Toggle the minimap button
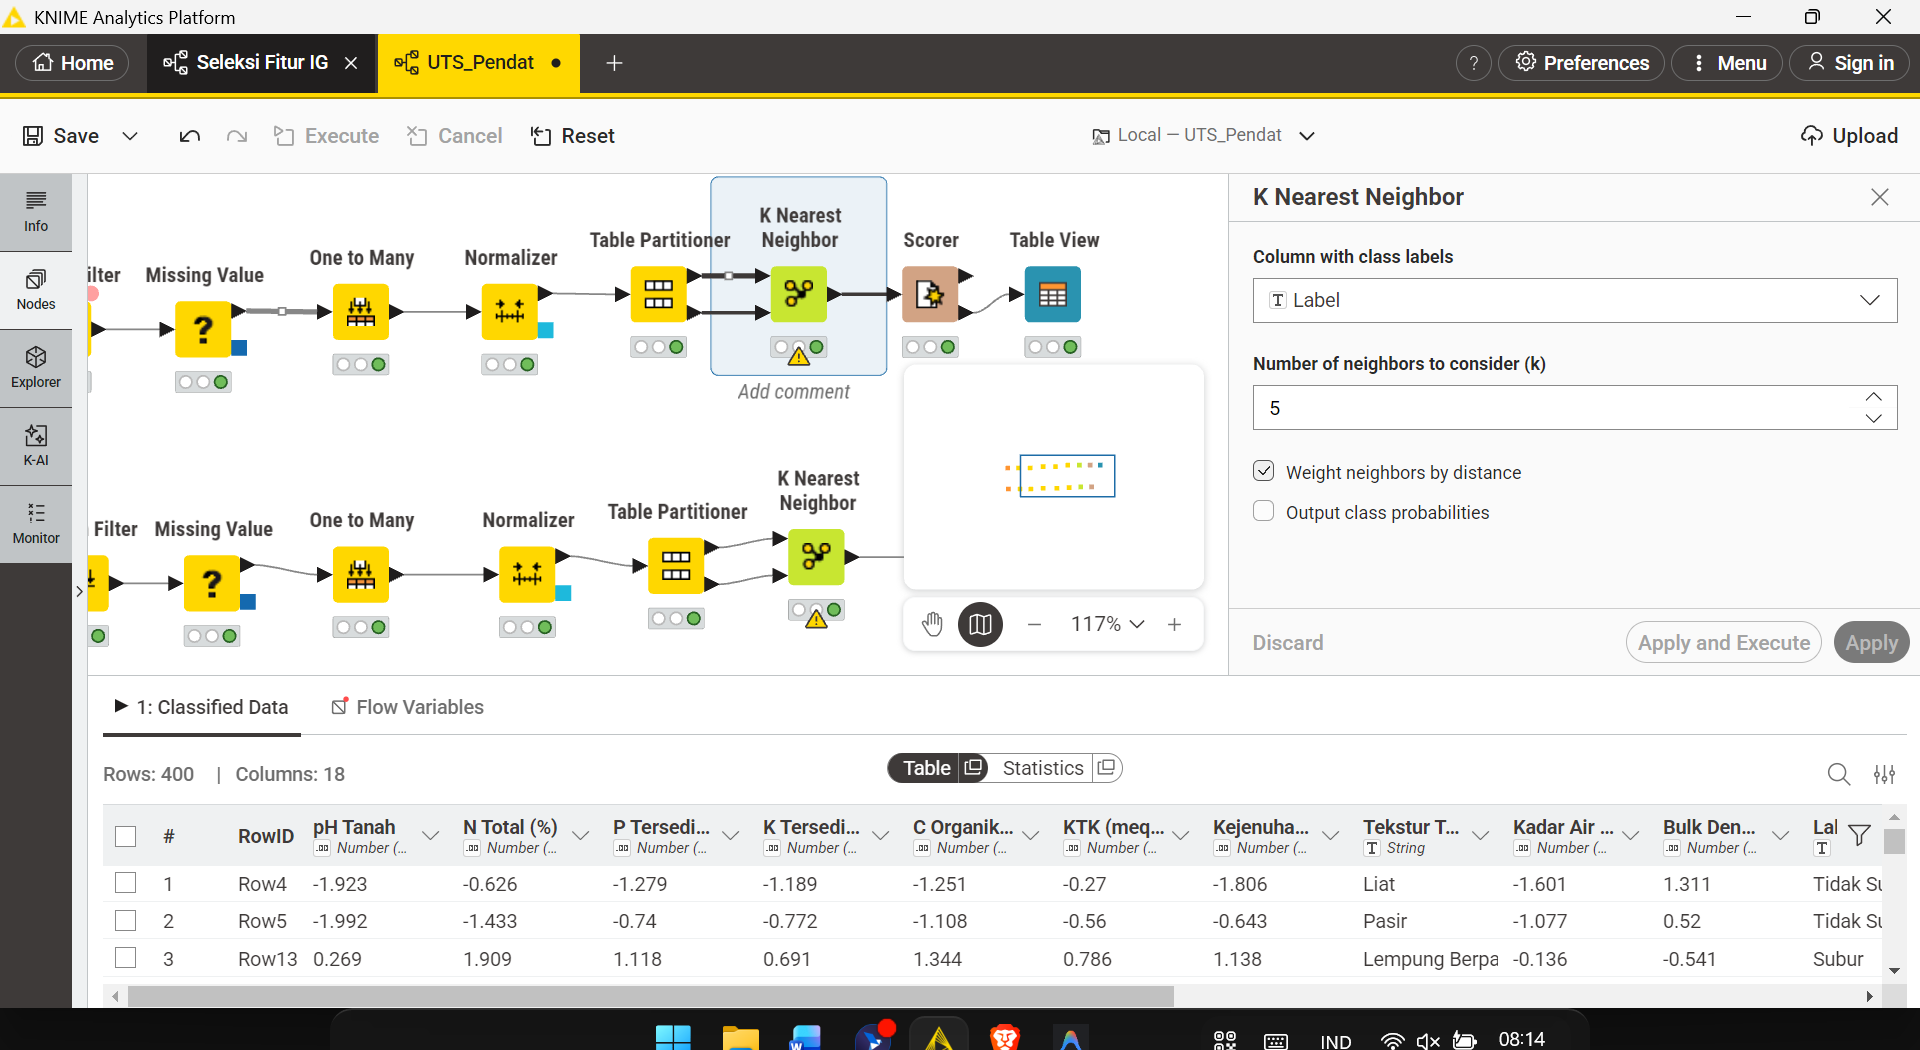 (980, 624)
